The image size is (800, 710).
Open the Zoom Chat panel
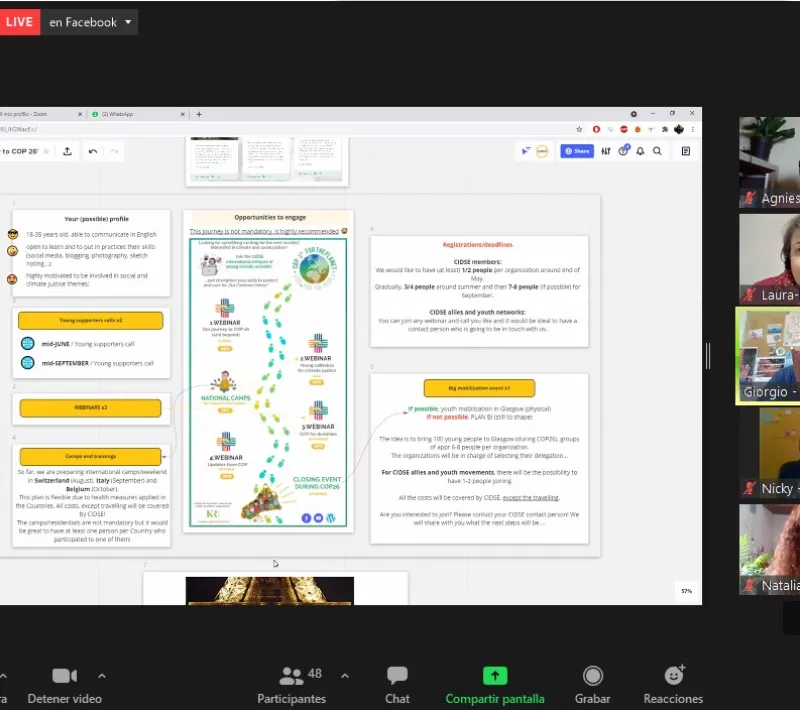tap(397, 685)
